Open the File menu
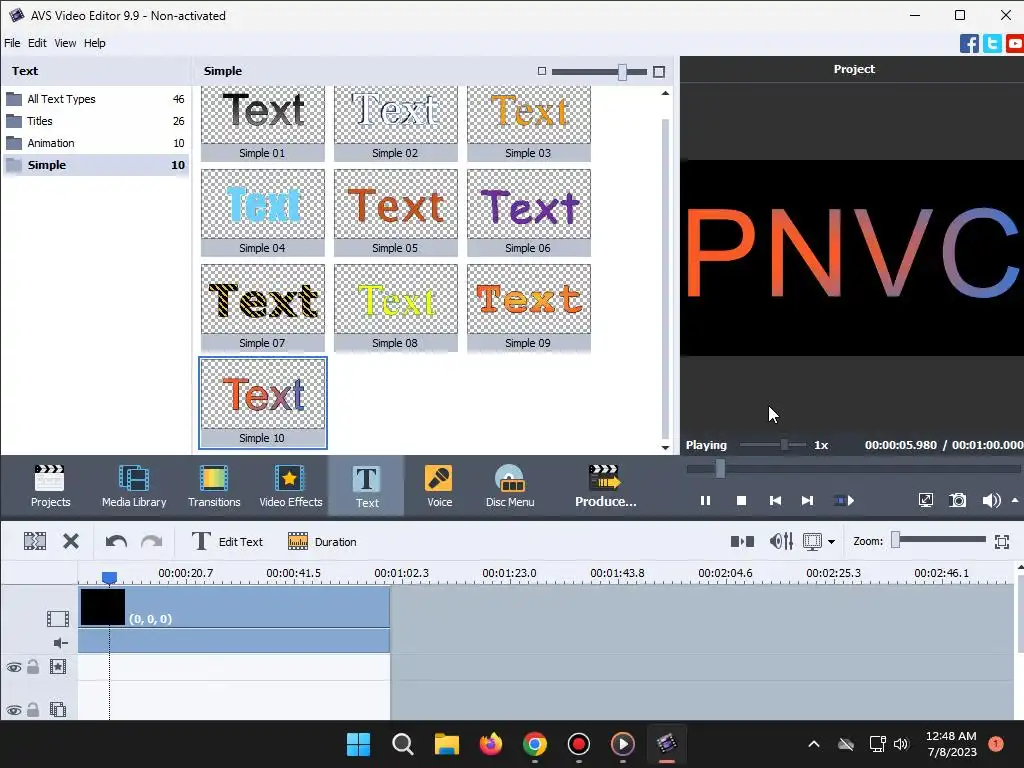Viewport: 1024px width, 768px height. click(x=12, y=43)
